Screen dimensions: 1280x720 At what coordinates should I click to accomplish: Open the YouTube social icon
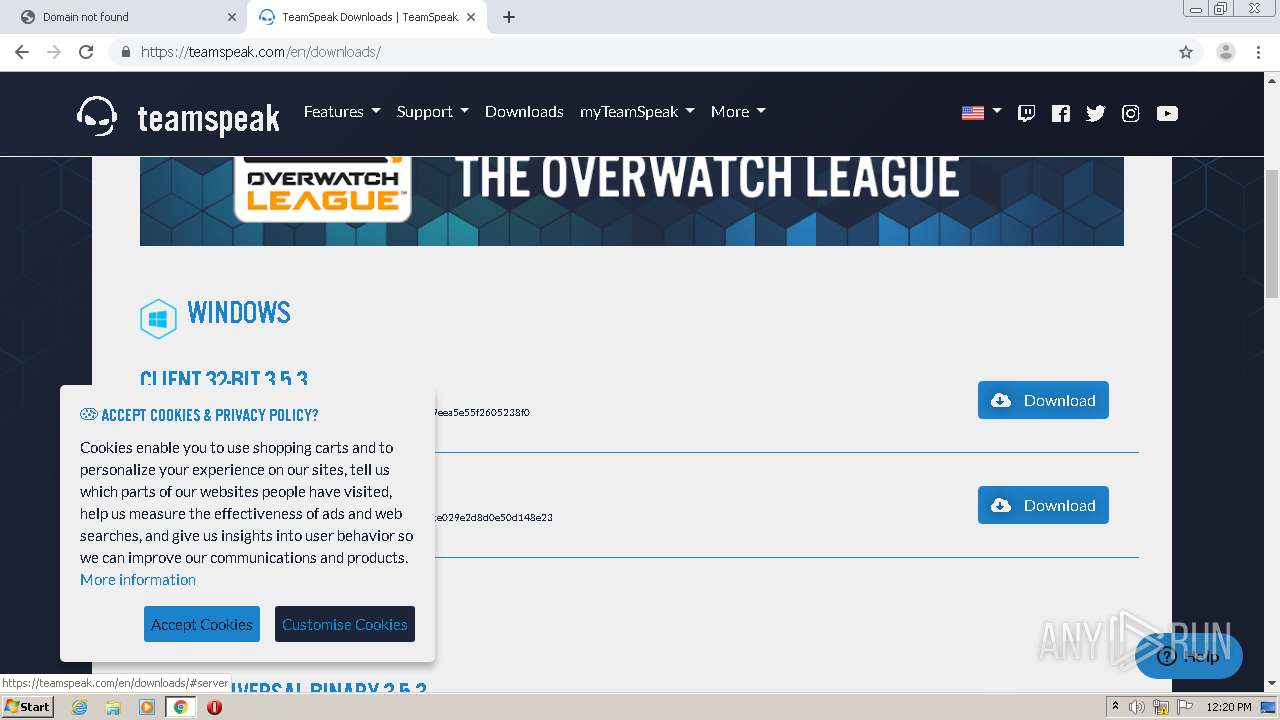point(1167,113)
